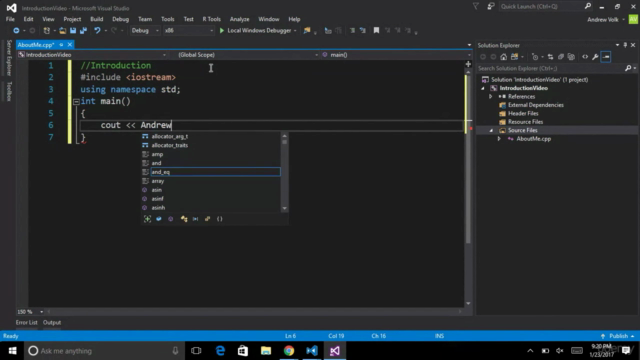640x360 pixels.
Task: Save the current file with Save icon
Action: pos(73,31)
